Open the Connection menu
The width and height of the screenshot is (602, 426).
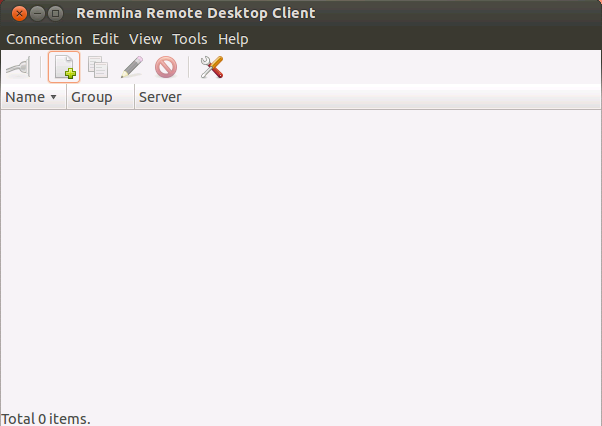click(44, 39)
